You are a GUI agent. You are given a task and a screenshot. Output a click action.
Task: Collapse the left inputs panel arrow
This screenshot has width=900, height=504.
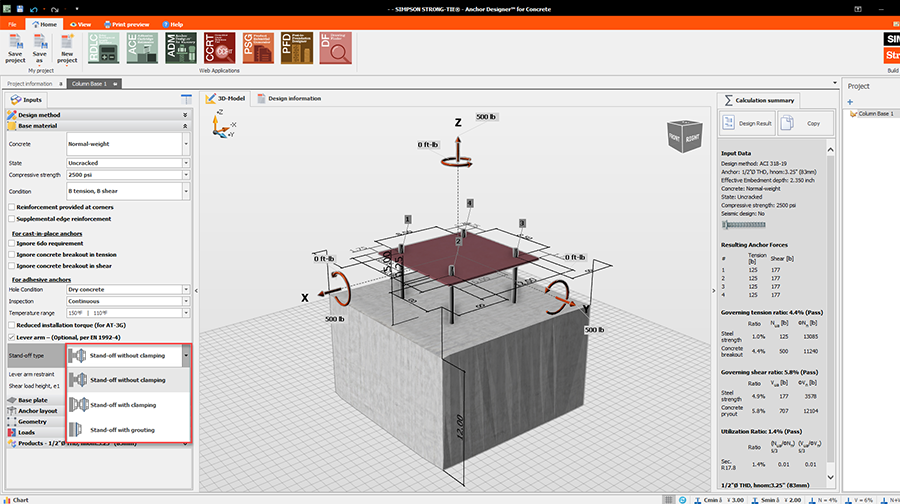[196, 290]
